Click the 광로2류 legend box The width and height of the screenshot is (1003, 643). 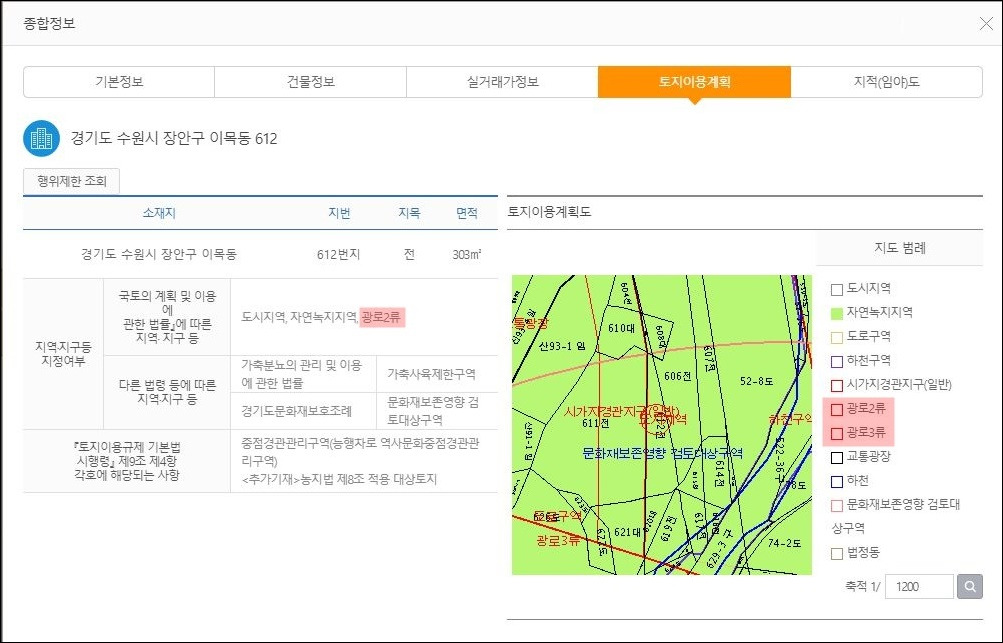[837, 409]
